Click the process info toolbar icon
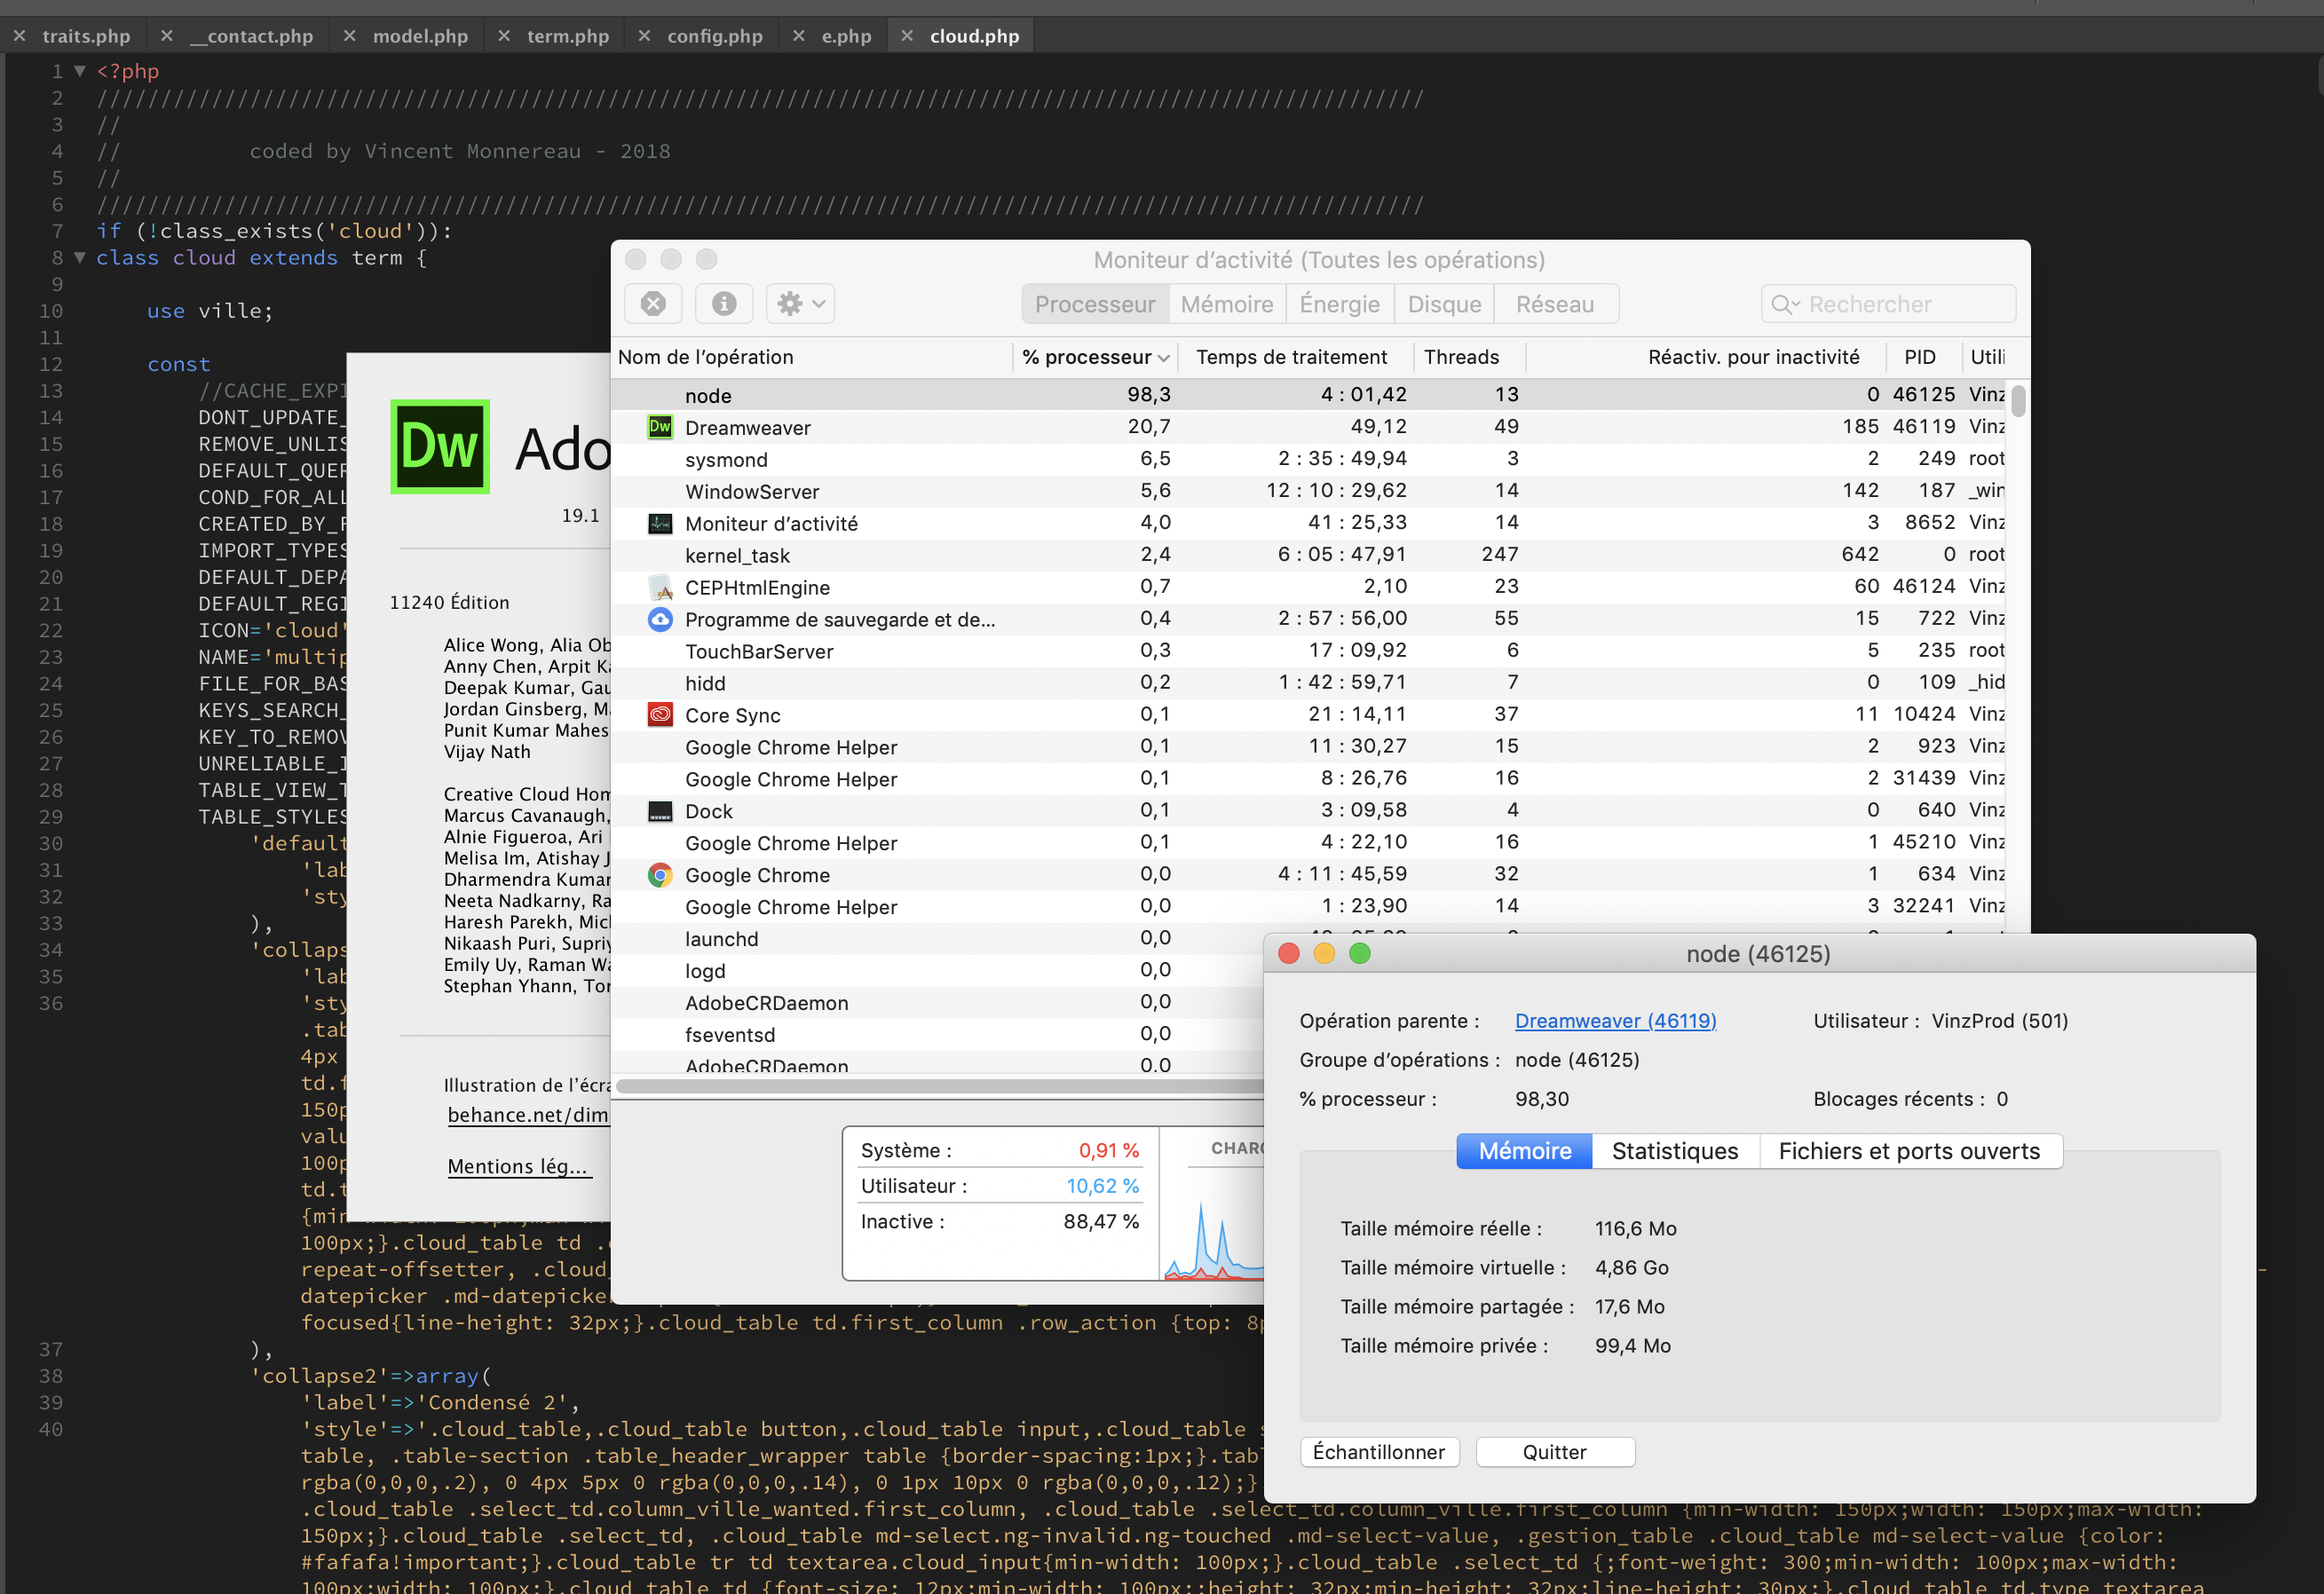 point(724,304)
